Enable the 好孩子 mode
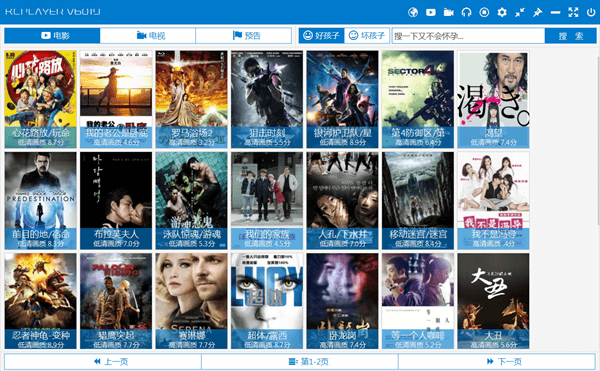This screenshot has height=371, width=600. pyautogui.click(x=321, y=36)
